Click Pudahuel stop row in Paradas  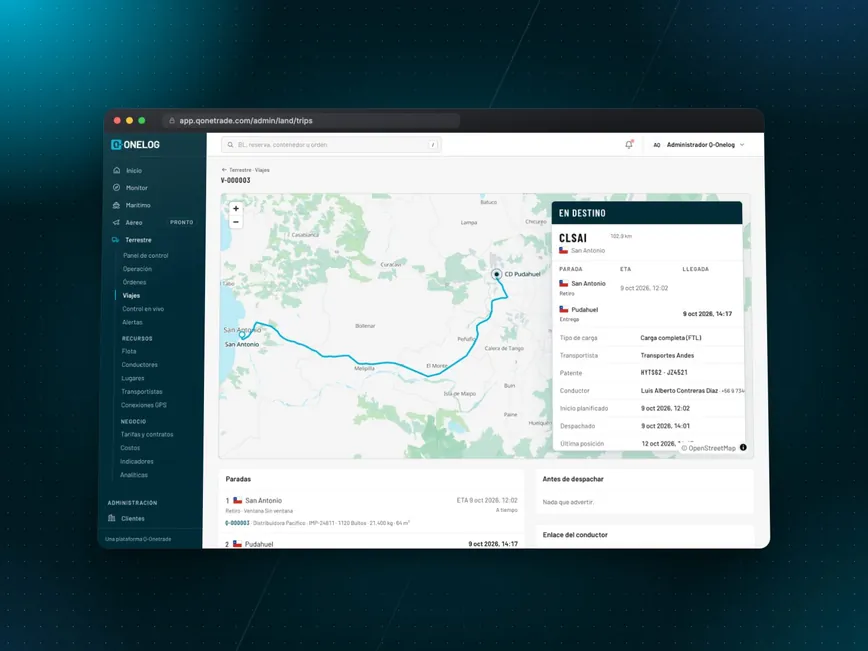371,542
